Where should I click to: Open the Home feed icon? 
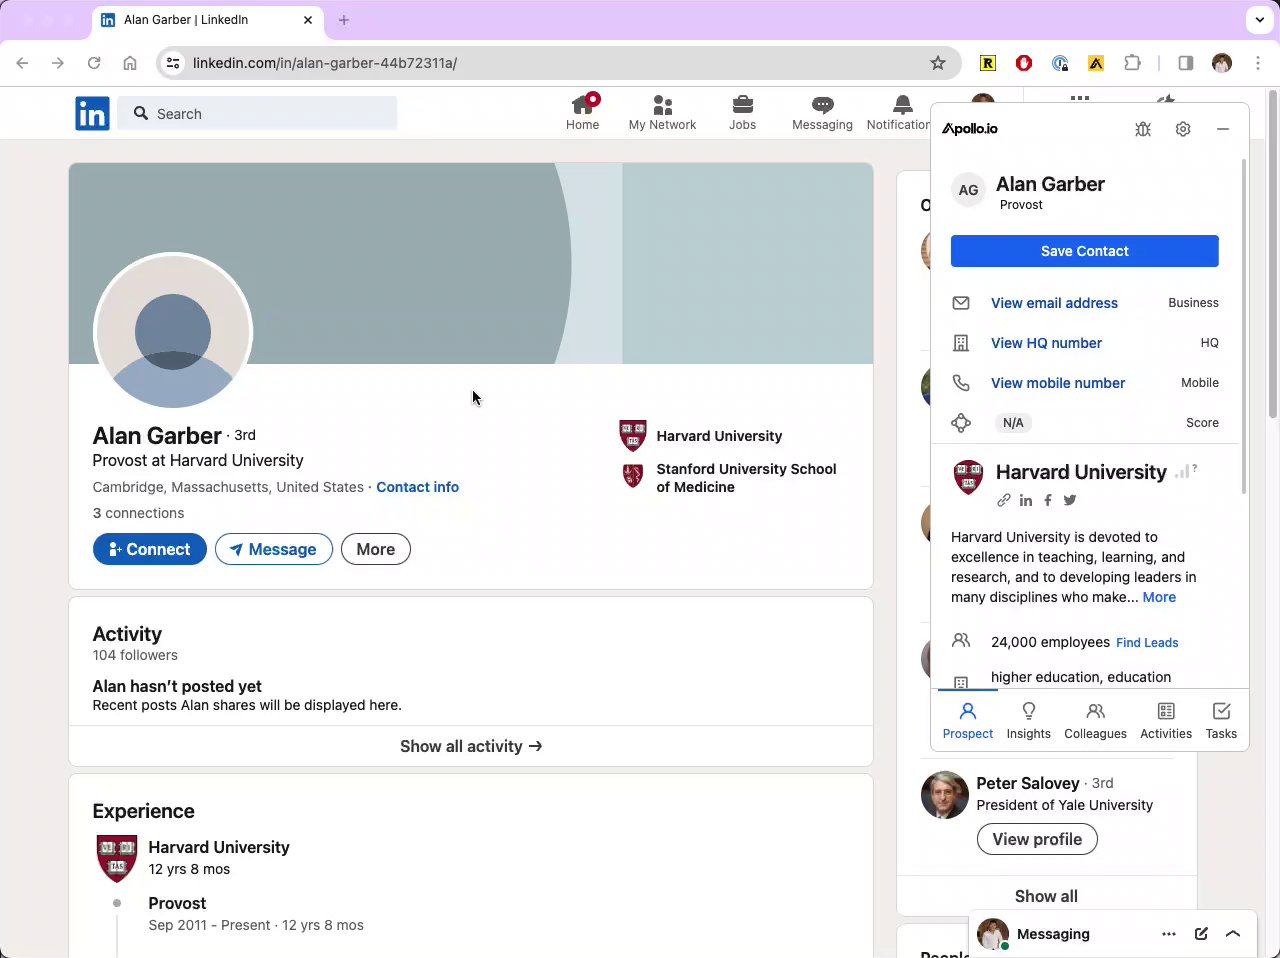click(582, 105)
